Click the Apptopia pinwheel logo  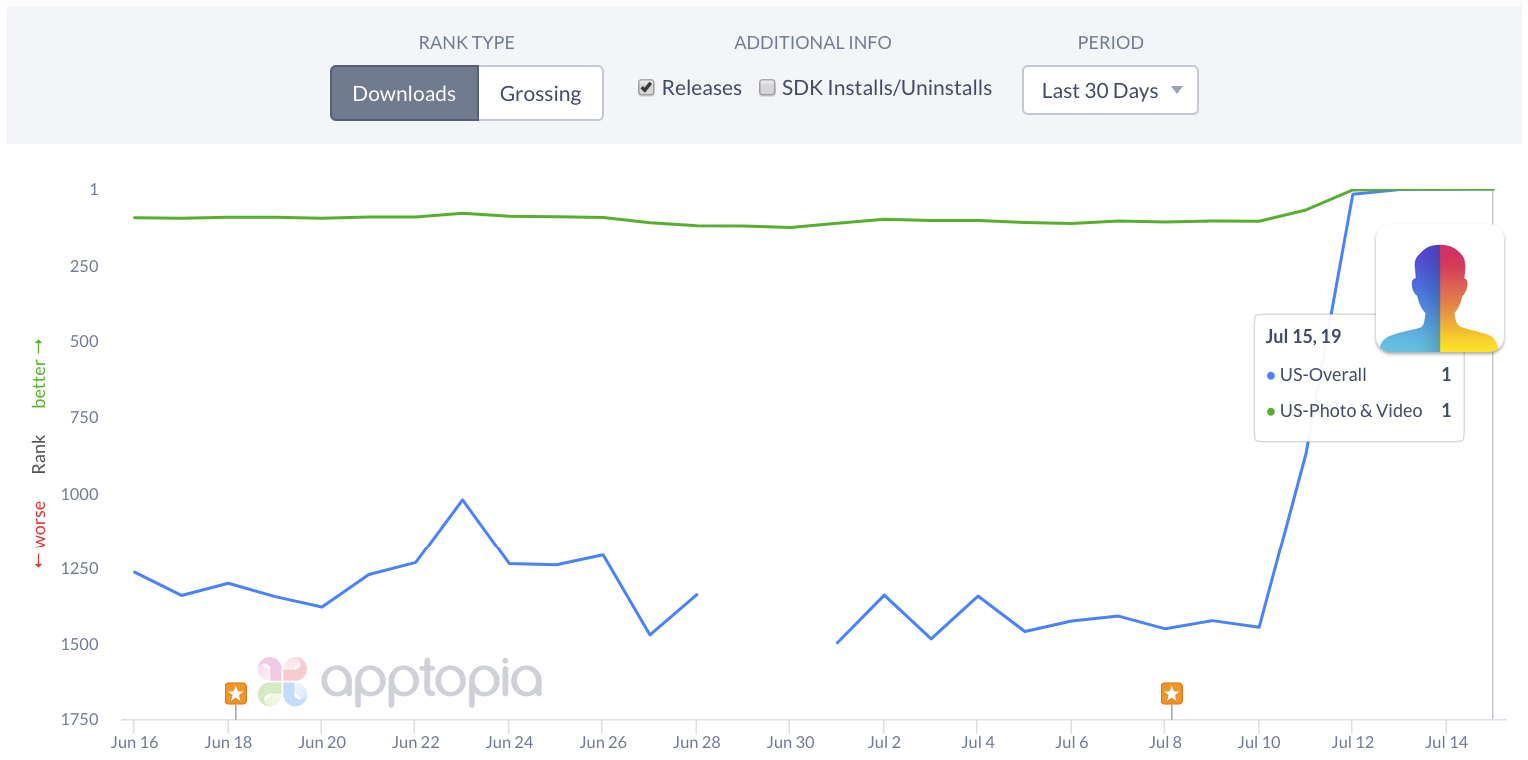coord(282,682)
